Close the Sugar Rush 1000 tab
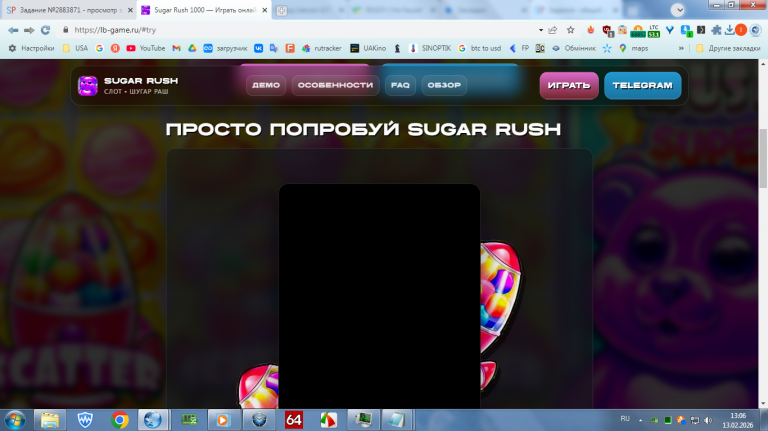This screenshot has height=431, width=768. 265,10
